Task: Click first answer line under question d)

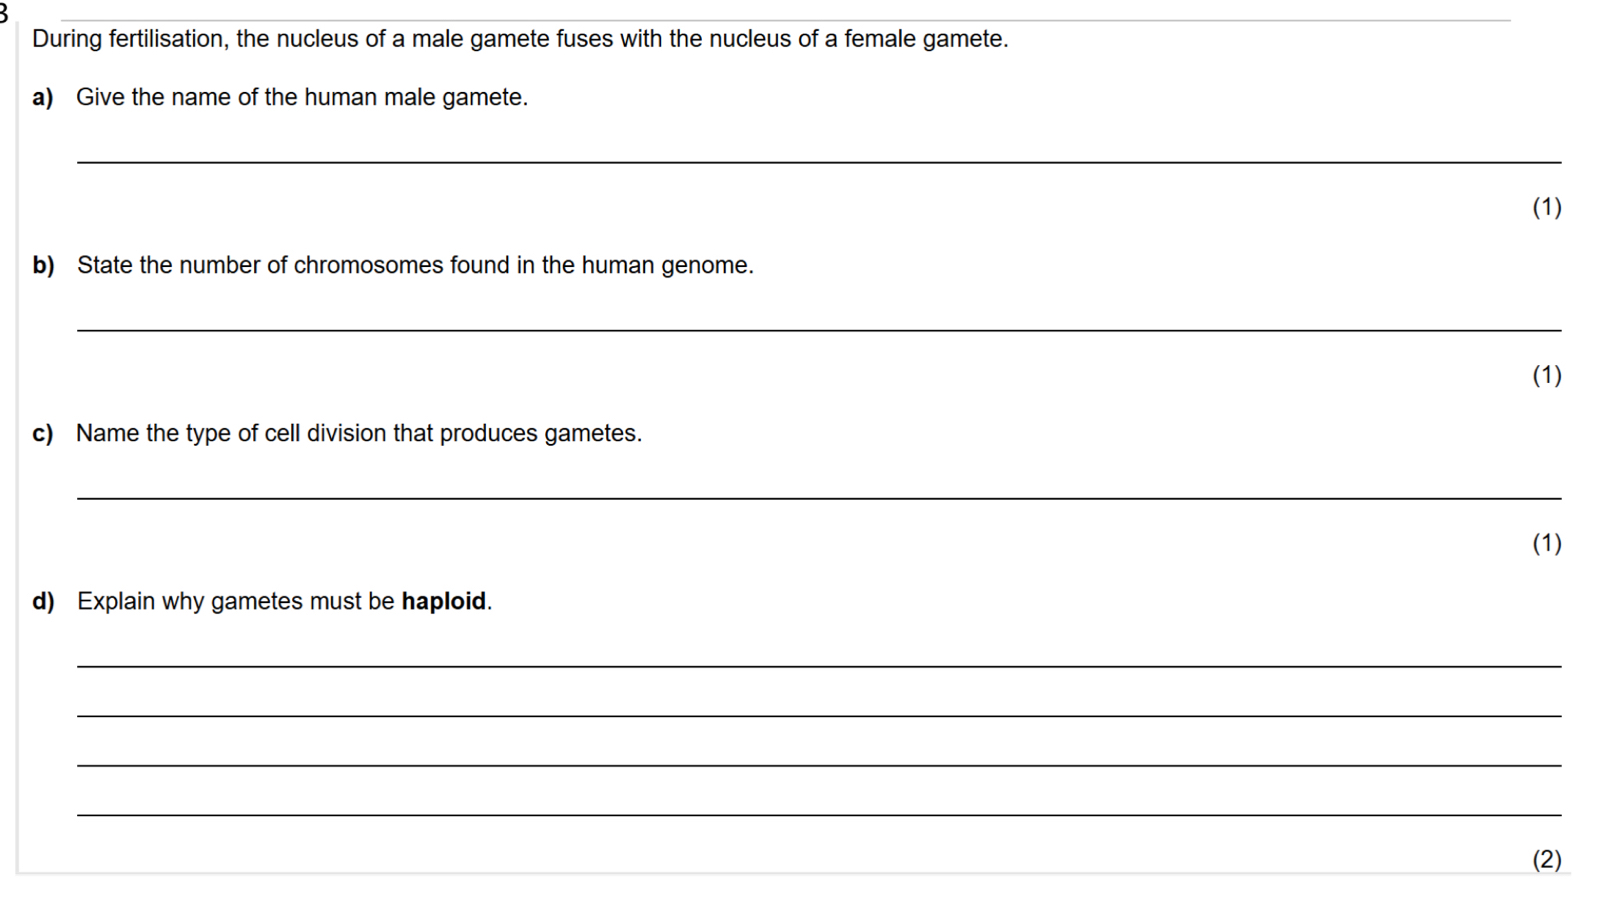Action: pos(818,665)
